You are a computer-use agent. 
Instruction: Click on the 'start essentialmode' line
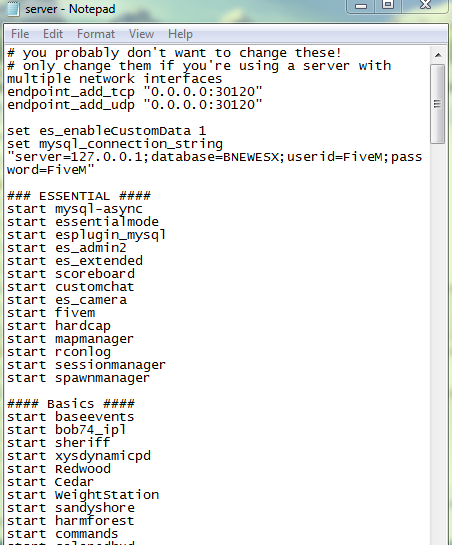[83, 222]
